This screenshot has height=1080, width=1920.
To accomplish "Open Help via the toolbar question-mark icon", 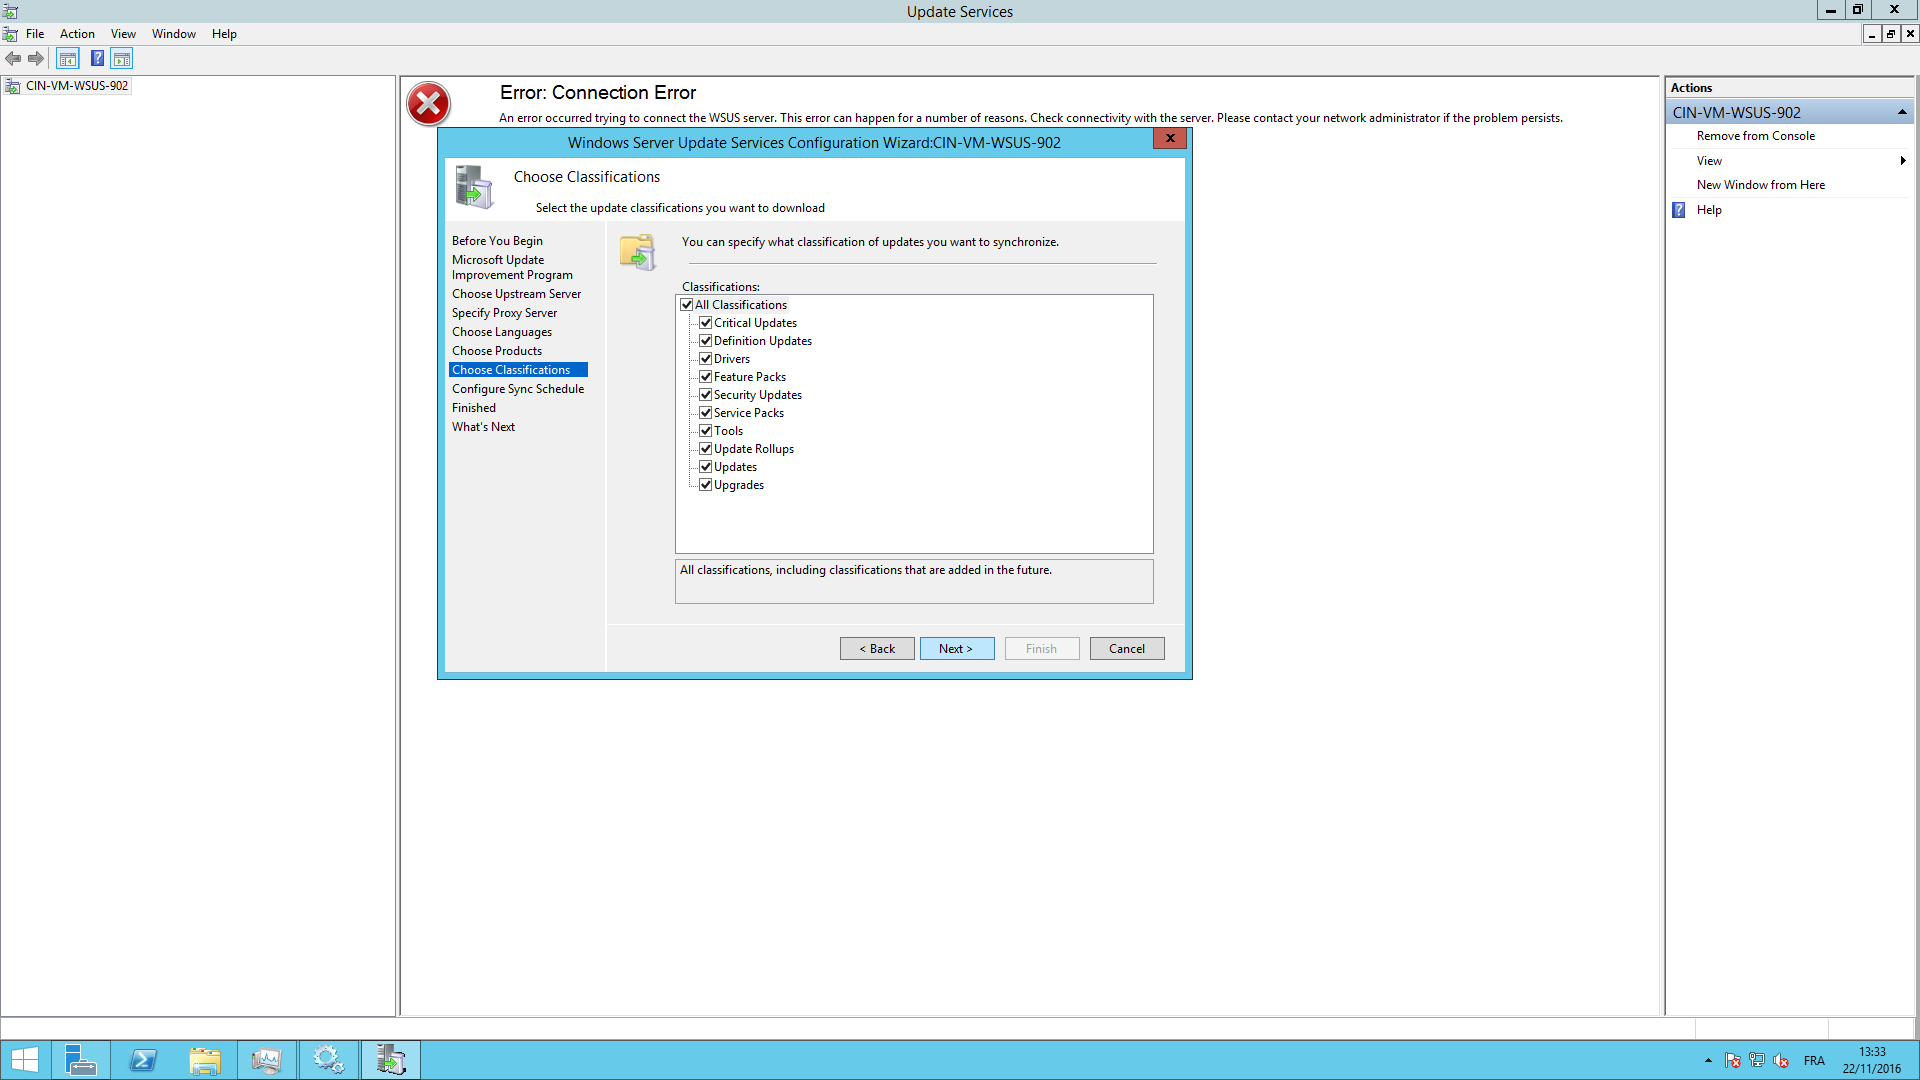I will 97,59.
